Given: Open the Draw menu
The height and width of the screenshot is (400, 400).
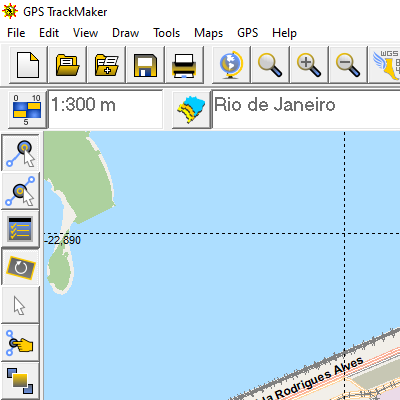Looking at the screenshot, I should click(125, 33).
